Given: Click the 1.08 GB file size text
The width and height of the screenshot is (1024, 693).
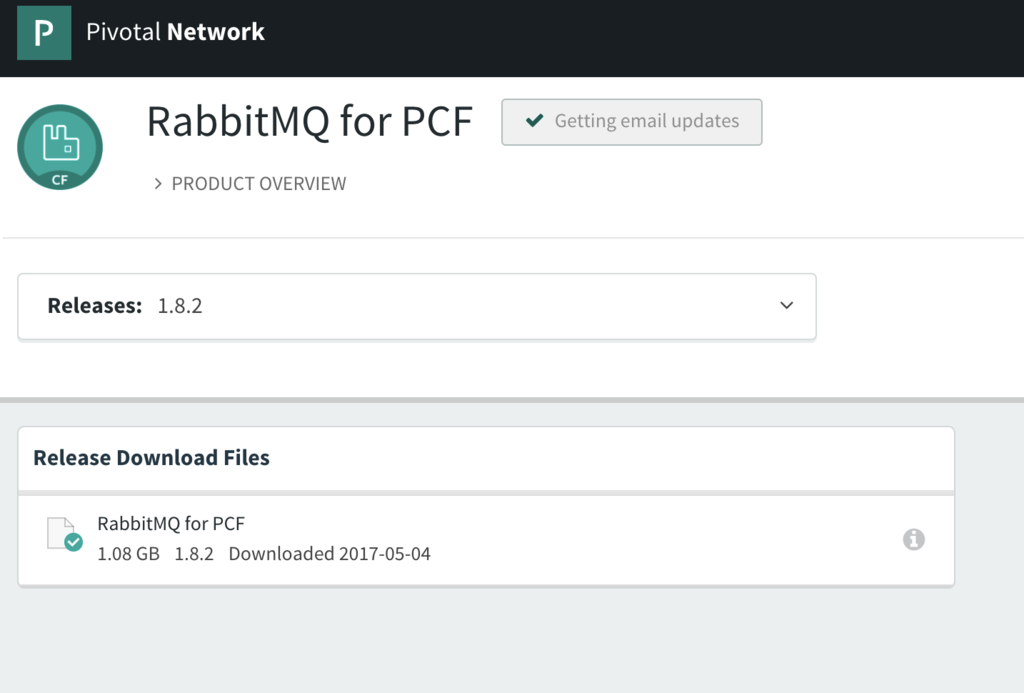Looking at the screenshot, I should click(128, 554).
